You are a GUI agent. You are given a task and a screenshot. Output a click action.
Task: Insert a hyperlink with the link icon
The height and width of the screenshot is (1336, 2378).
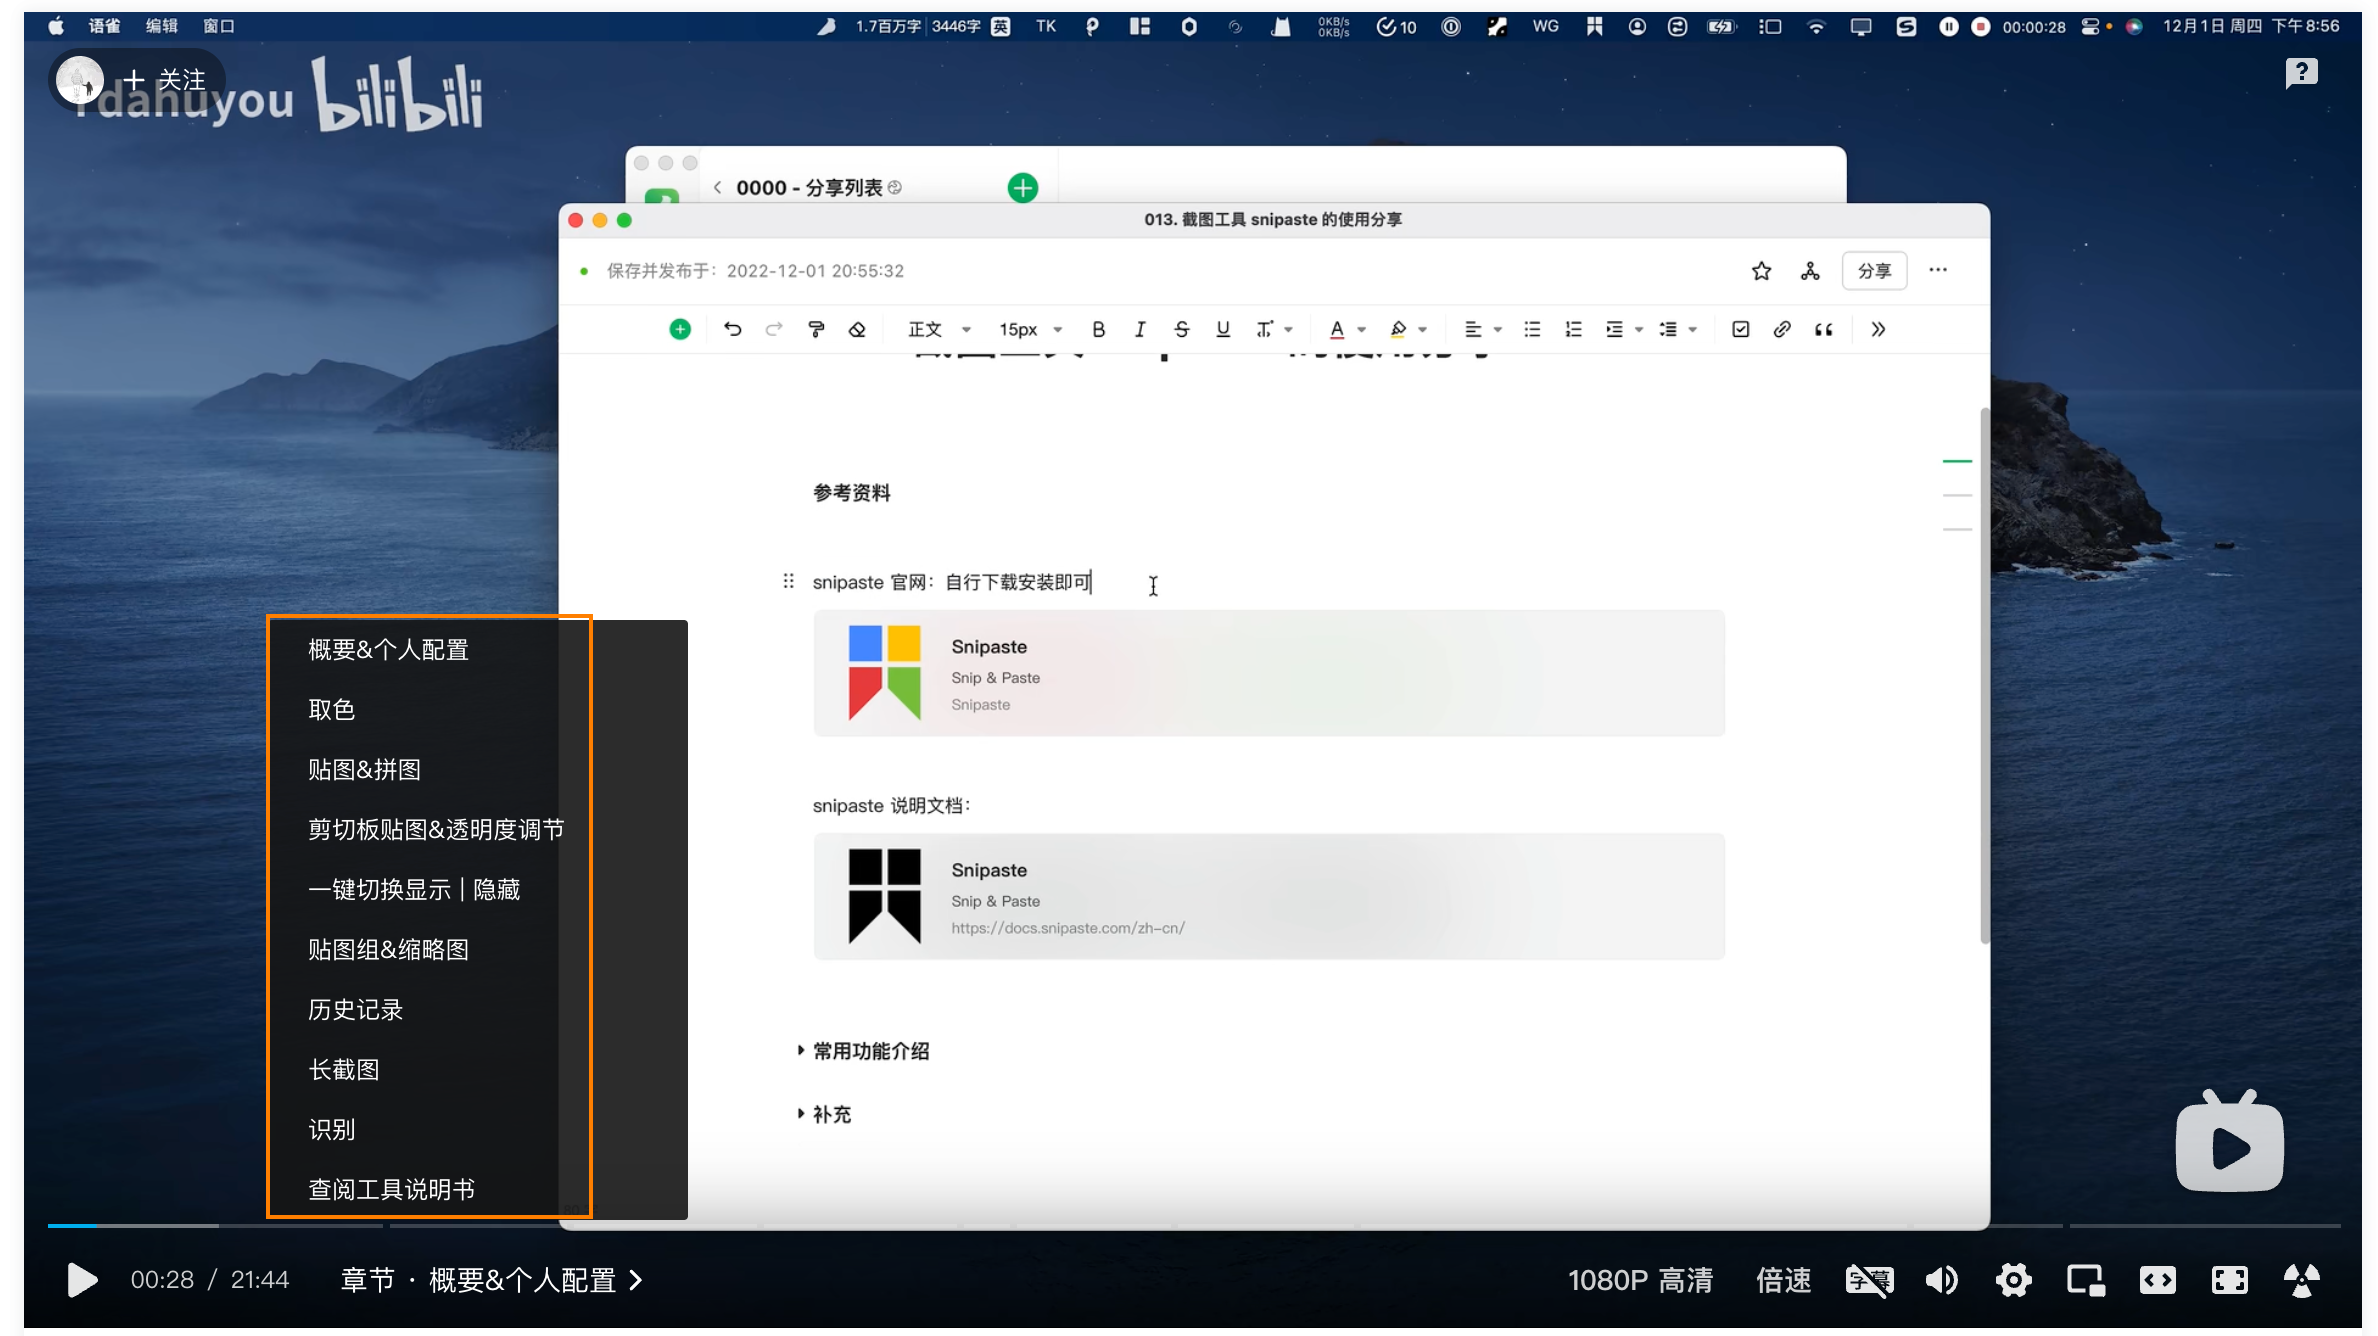coord(1781,329)
